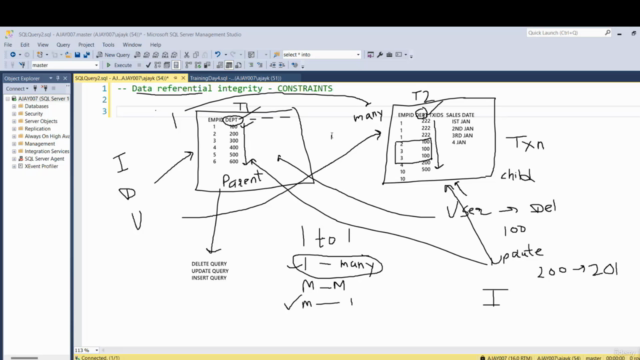The height and width of the screenshot is (360, 640).
Task: Select the SQLQuery2.sql tab
Action: point(122,78)
